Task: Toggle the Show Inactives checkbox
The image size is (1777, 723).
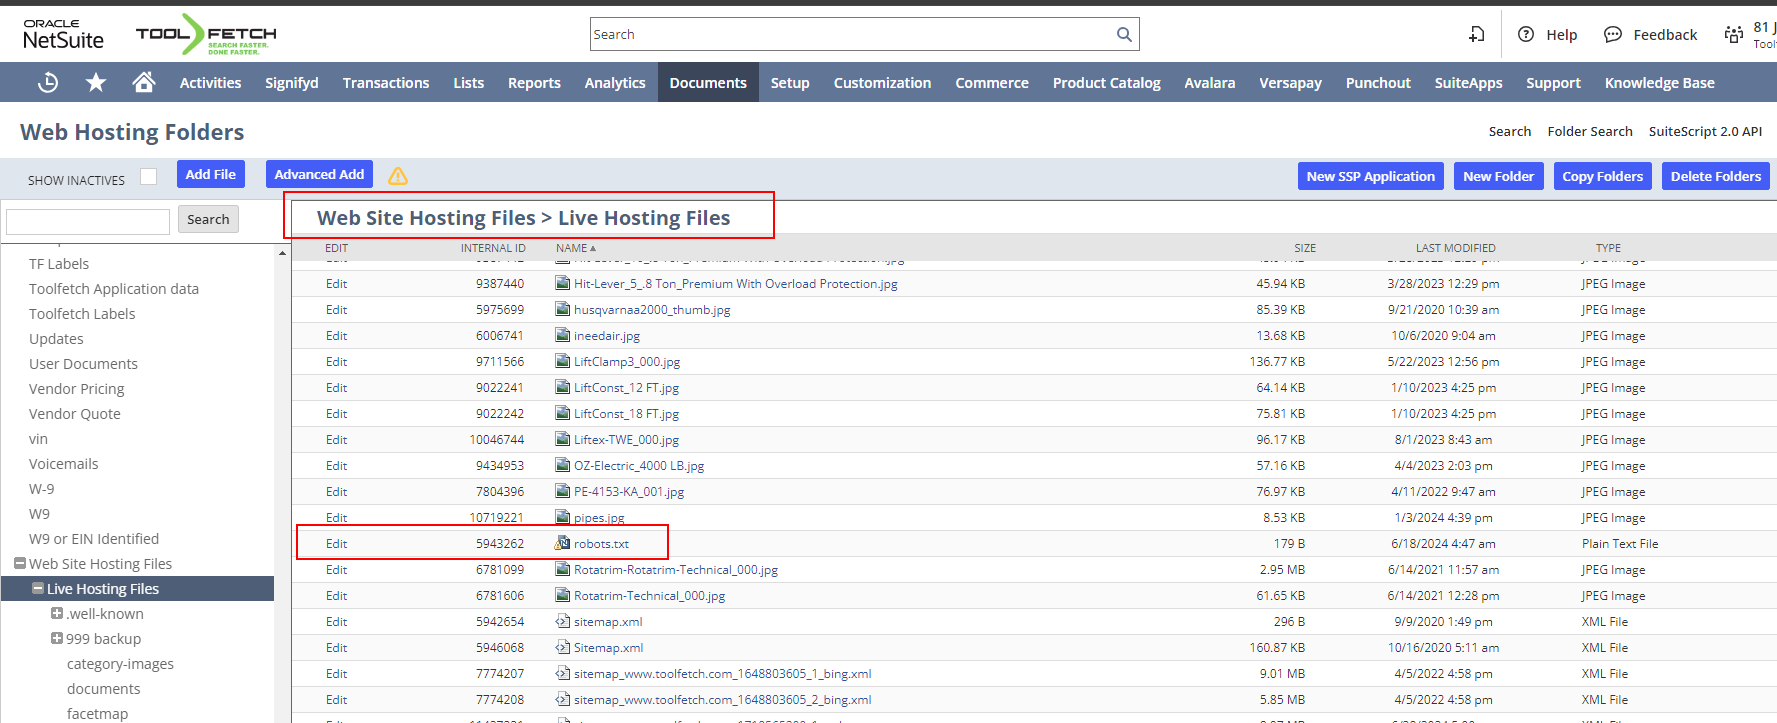Action: pyautogui.click(x=149, y=177)
